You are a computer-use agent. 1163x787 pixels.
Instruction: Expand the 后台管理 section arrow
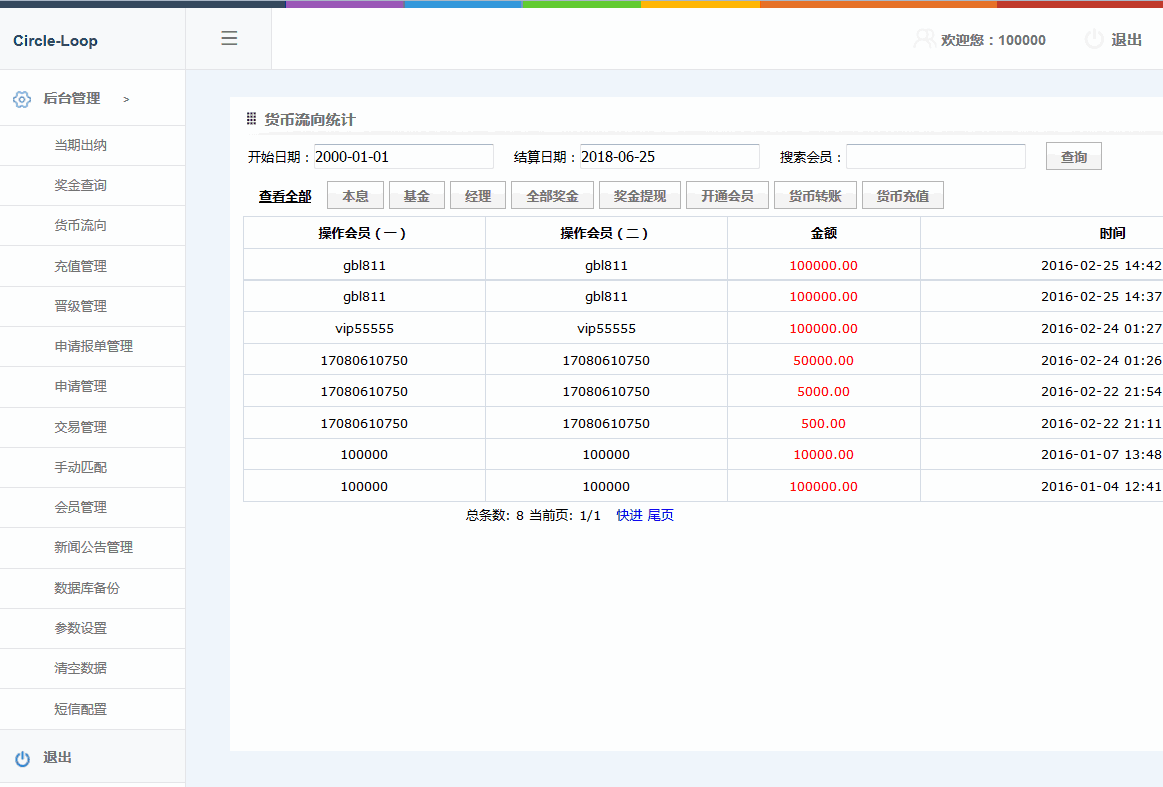pos(126,99)
